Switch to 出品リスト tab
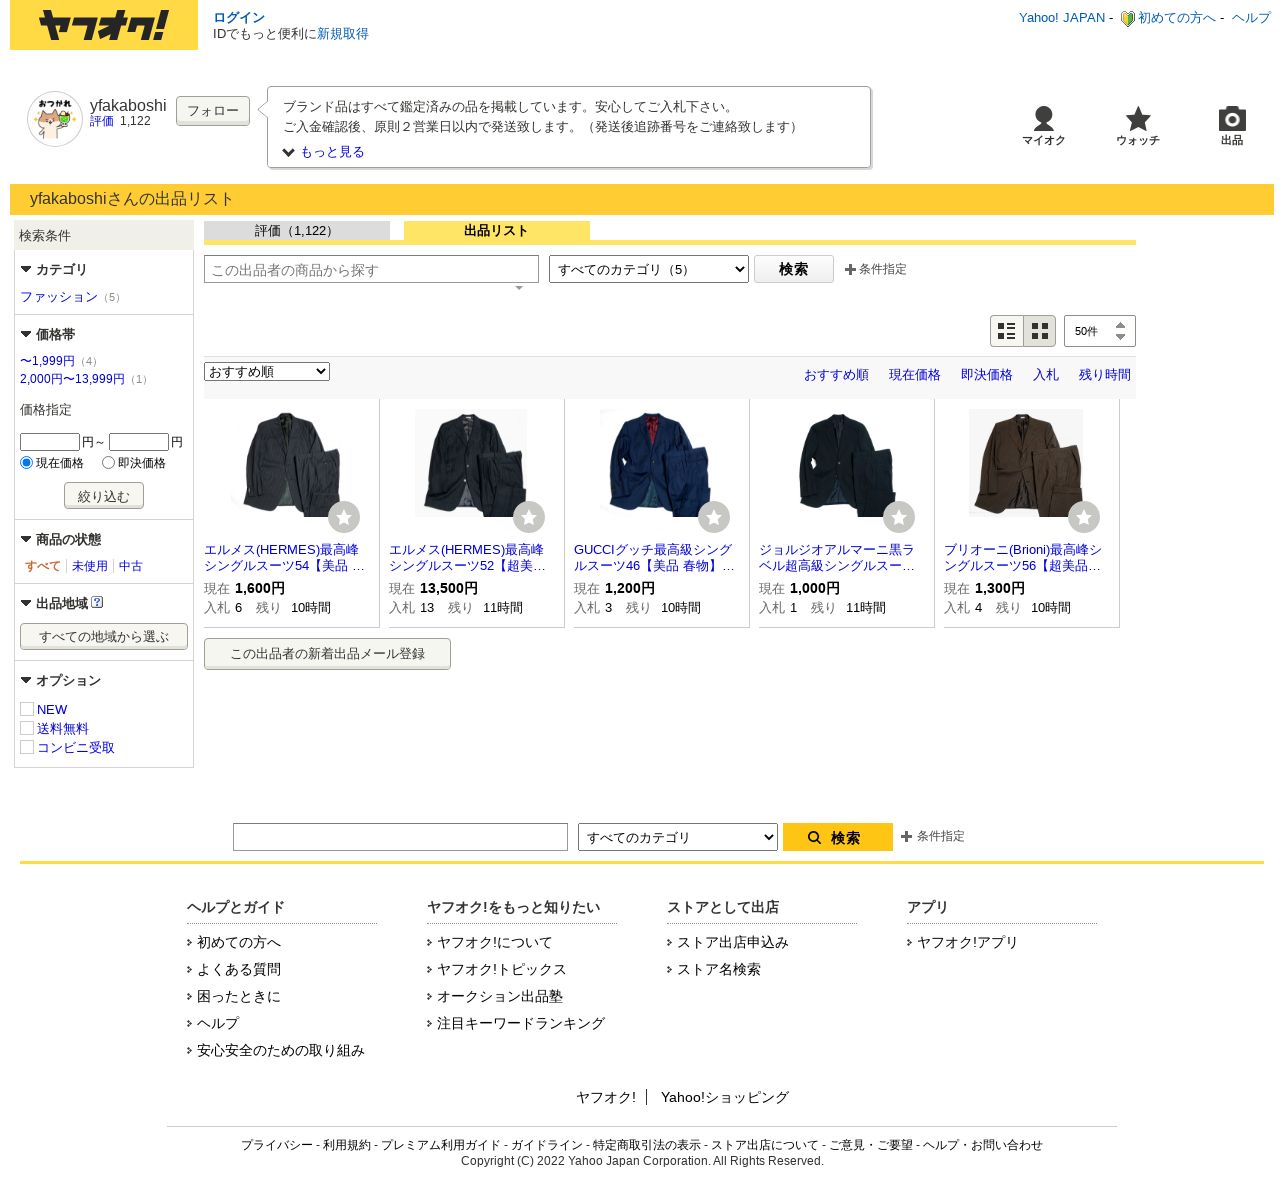Image resolution: width=1284 pixels, height=1189 pixels. [x=497, y=231]
